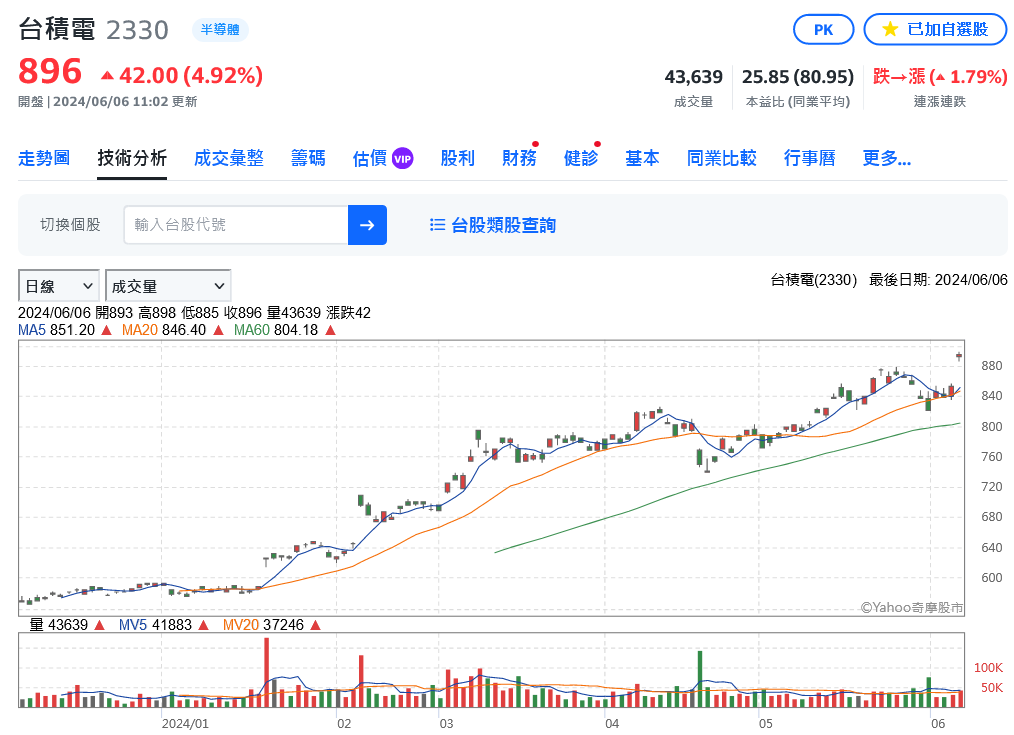Image resolution: width=1014 pixels, height=735 pixels.
Task: View the 基本 tab
Action: click(x=642, y=158)
